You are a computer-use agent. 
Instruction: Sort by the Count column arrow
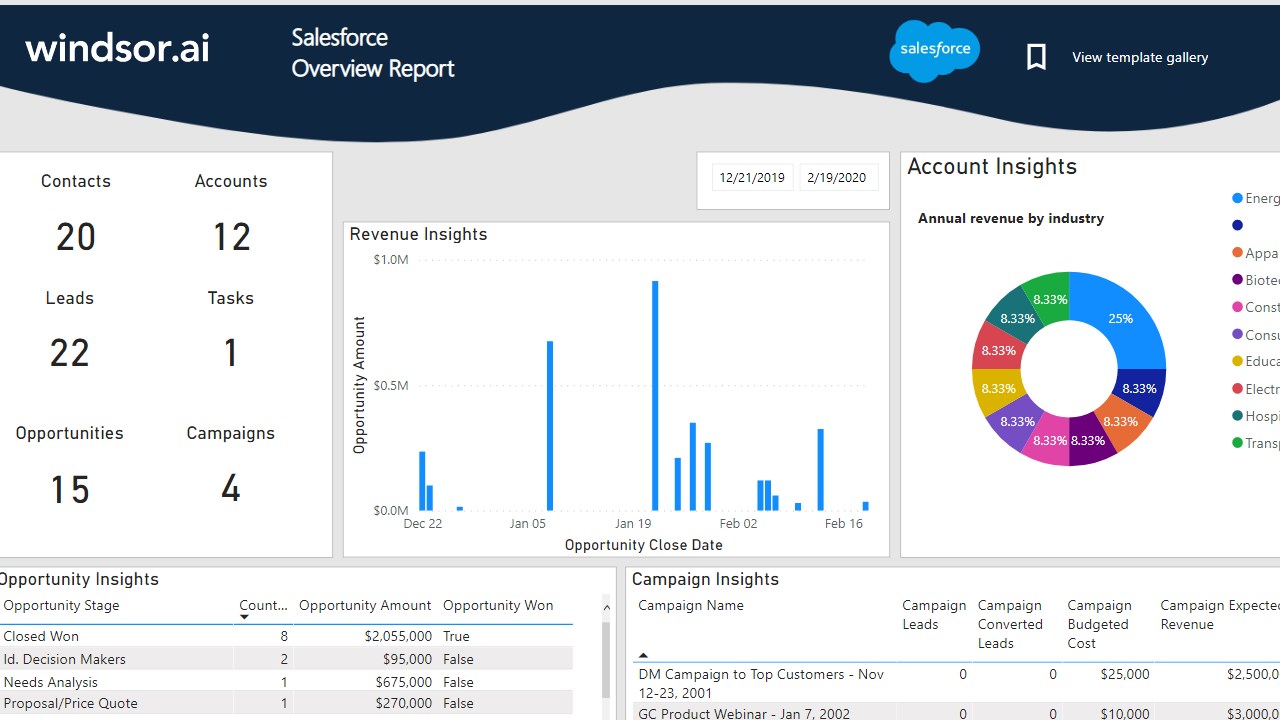coord(244,617)
